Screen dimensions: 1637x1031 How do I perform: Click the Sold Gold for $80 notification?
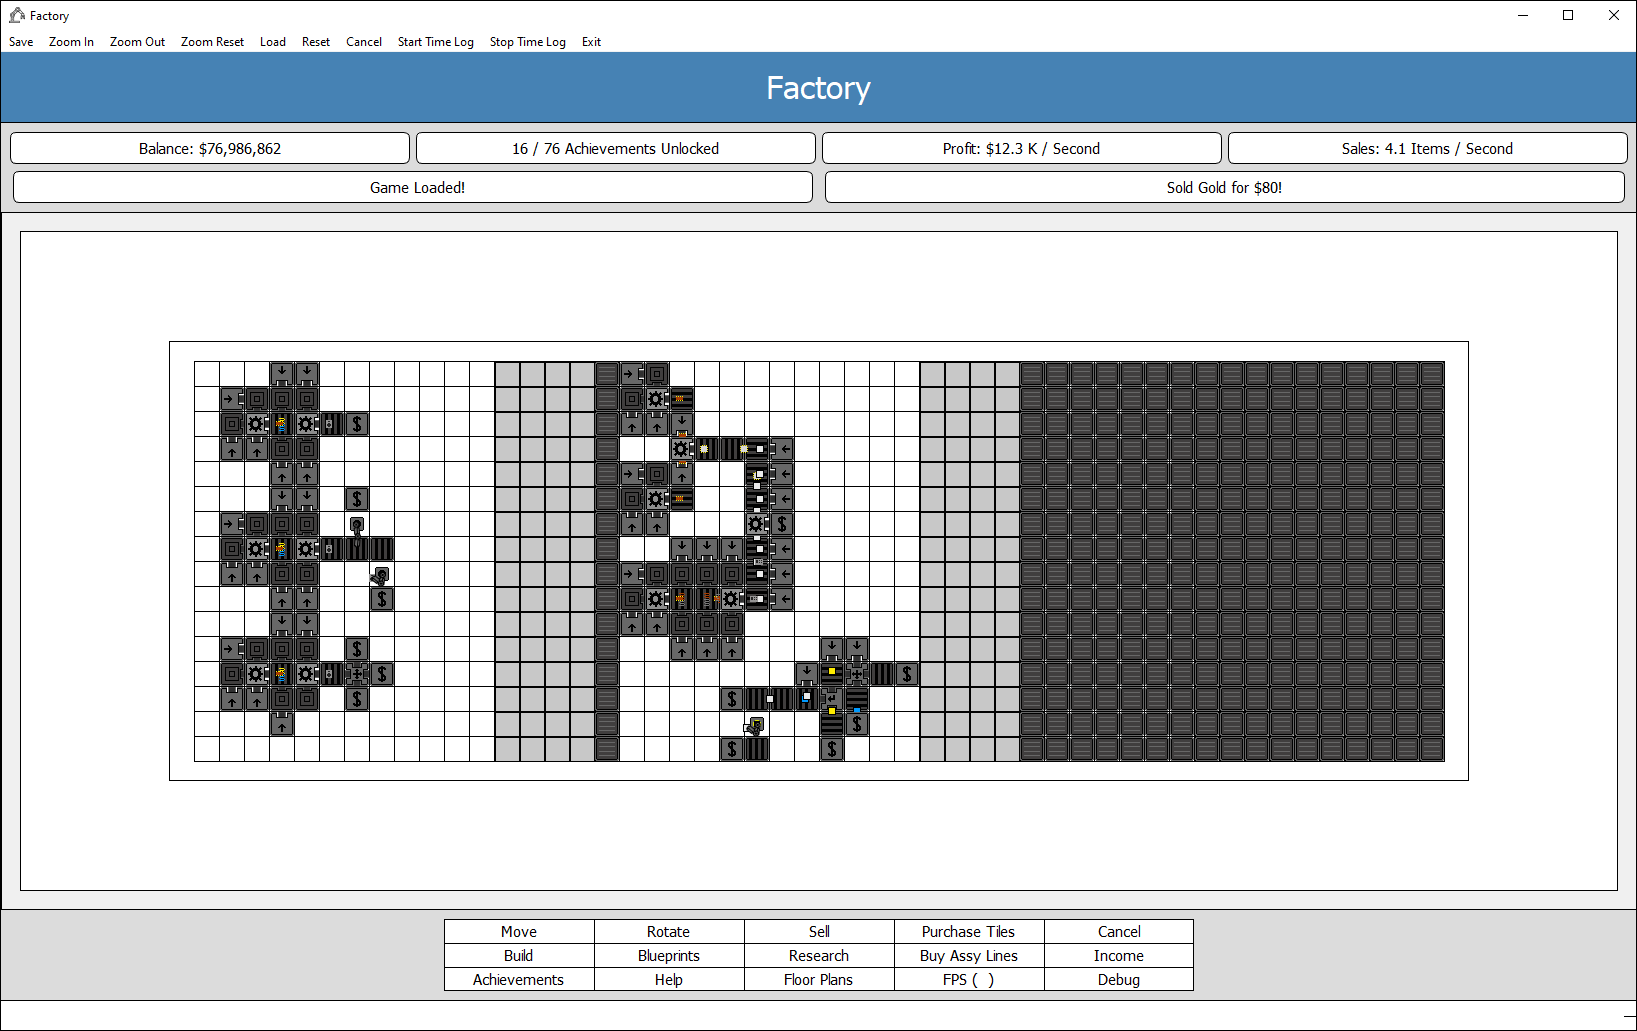tap(1222, 187)
